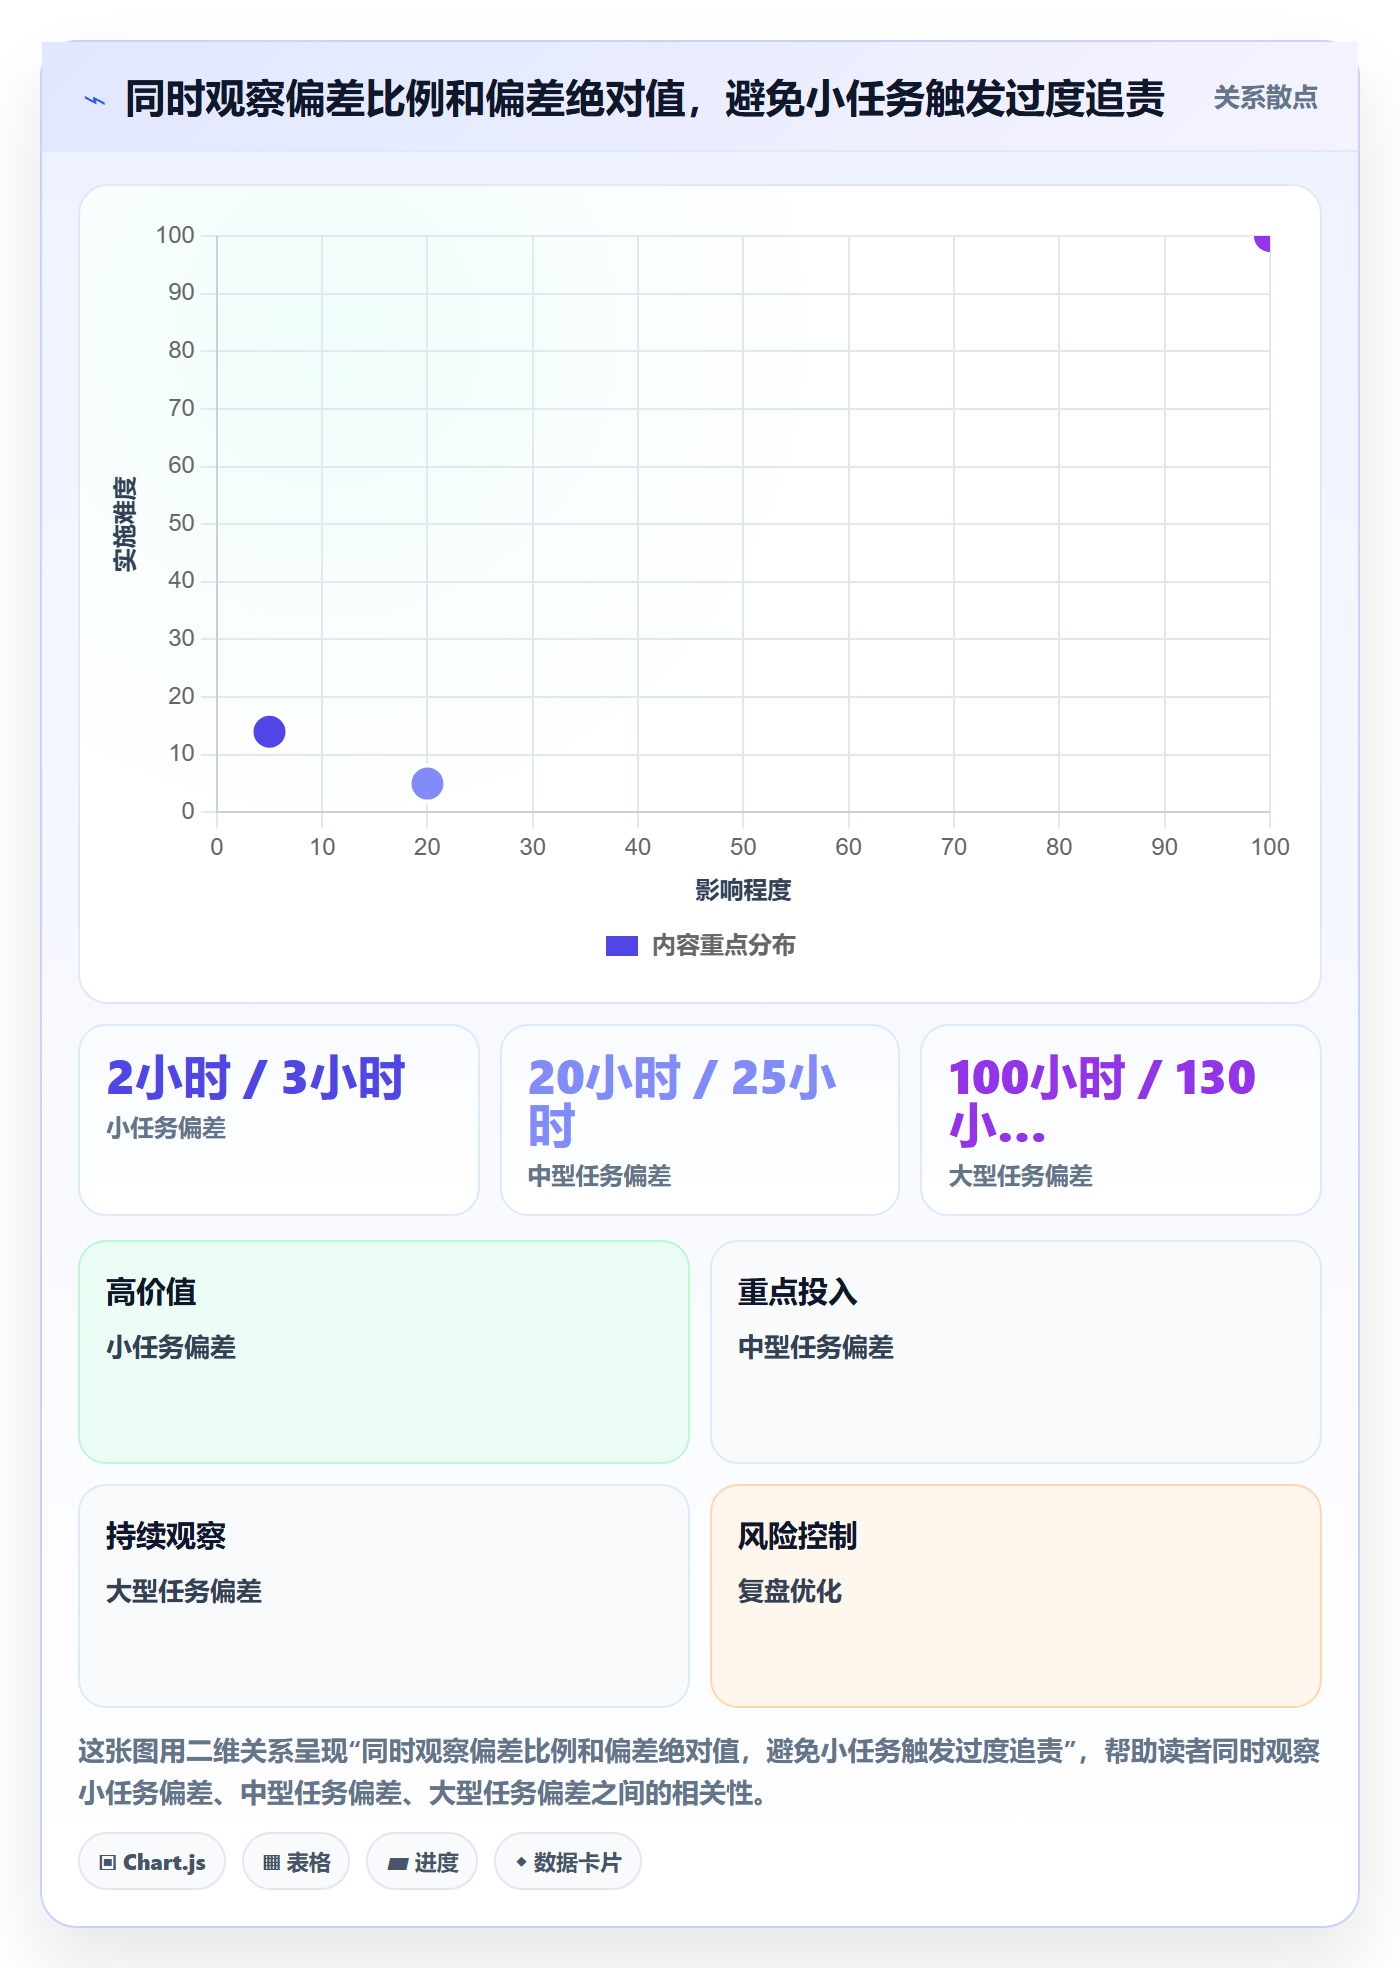This screenshot has height=1968, width=1400.
Task: Click the 表格 tag
Action: [x=296, y=1862]
